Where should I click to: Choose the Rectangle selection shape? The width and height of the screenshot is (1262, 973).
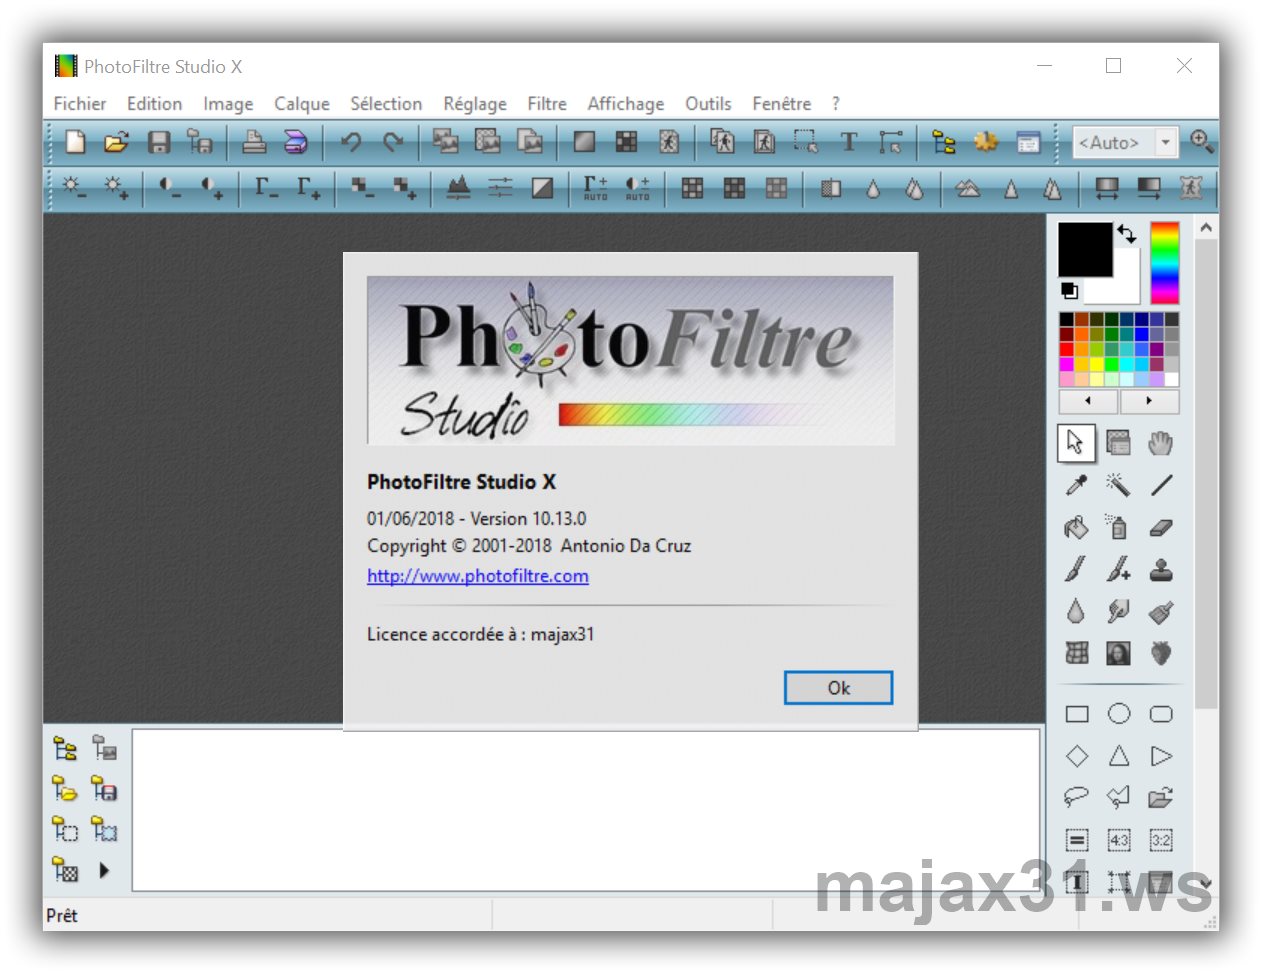coord(1077,714)
